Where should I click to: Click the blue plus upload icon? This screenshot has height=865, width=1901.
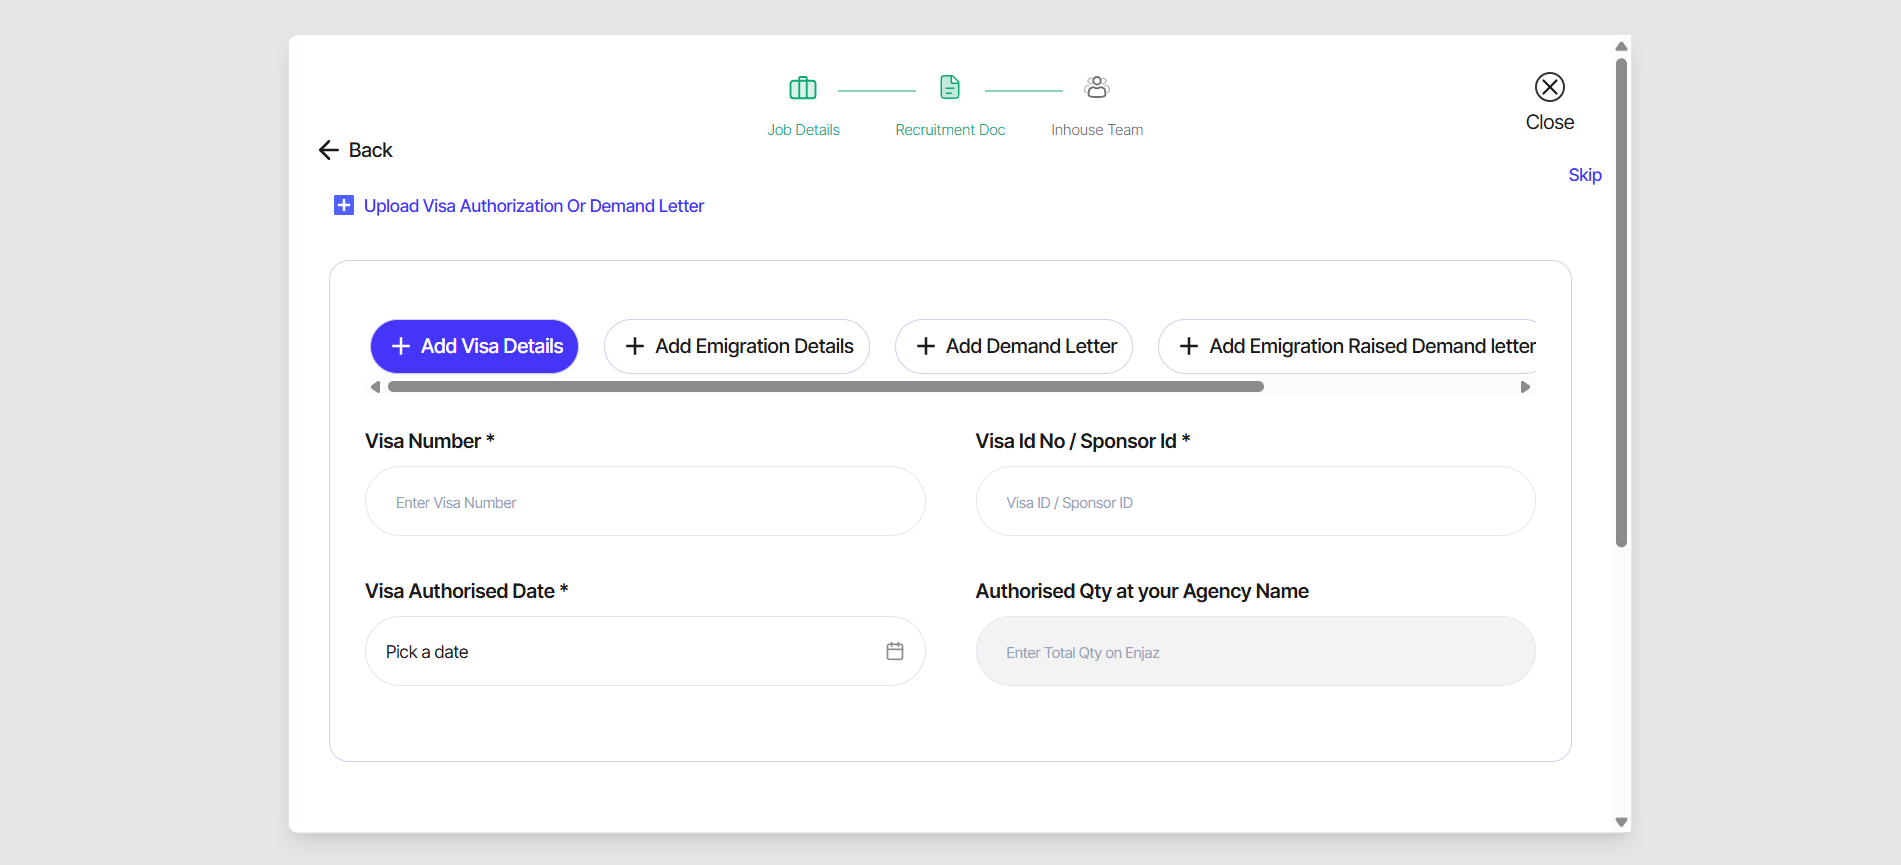tap(343, 206)
